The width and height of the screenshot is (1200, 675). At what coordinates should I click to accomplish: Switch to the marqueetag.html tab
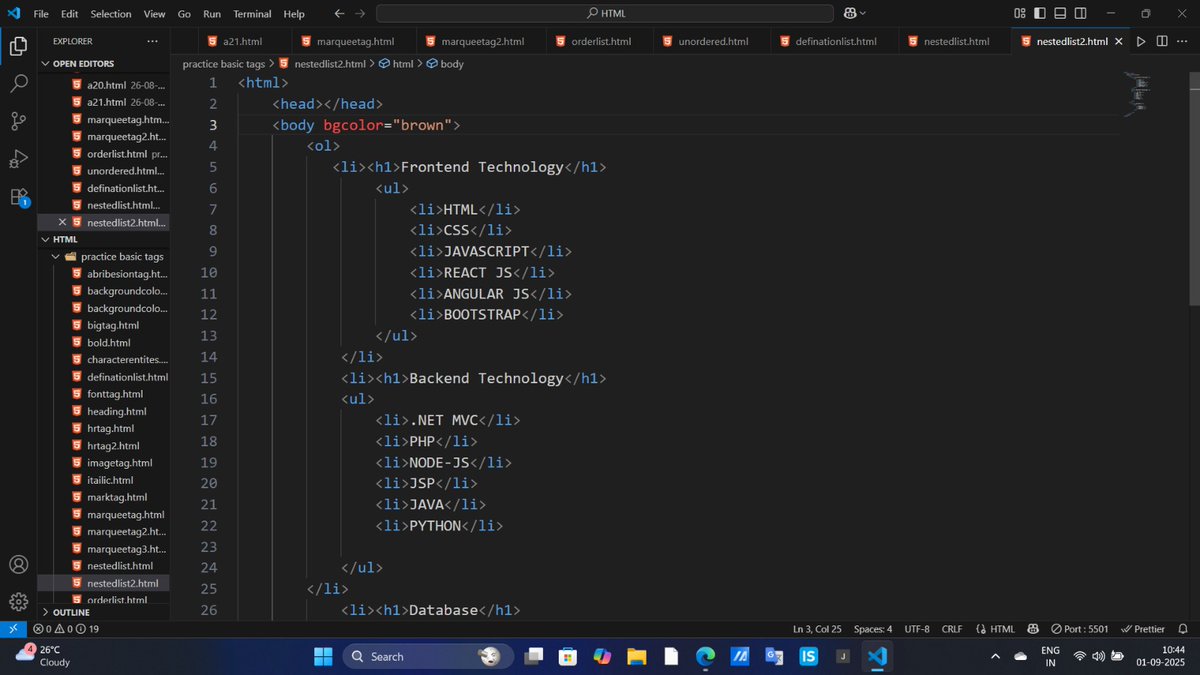tap(355, 41)
